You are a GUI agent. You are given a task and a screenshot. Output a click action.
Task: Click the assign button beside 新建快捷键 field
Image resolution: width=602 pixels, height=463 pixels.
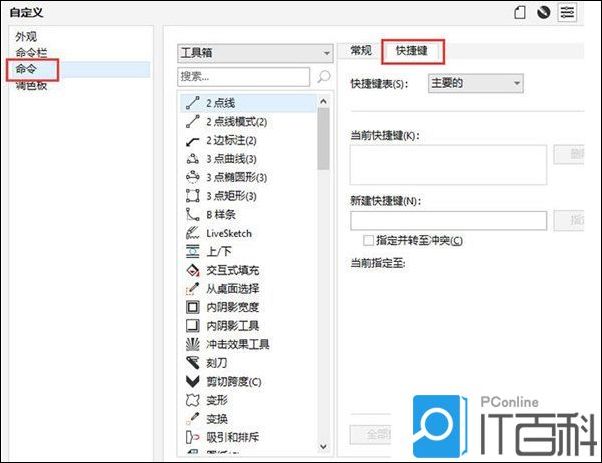click(569, 220)
